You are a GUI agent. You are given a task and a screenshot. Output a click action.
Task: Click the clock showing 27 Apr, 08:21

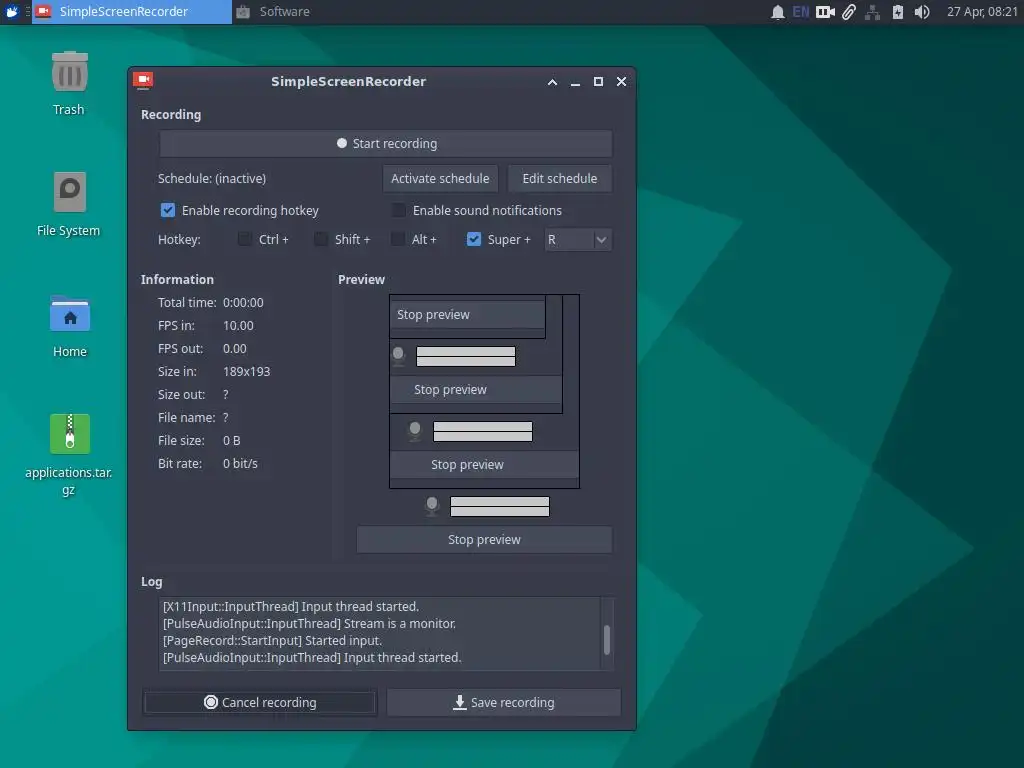click(982, 12)
